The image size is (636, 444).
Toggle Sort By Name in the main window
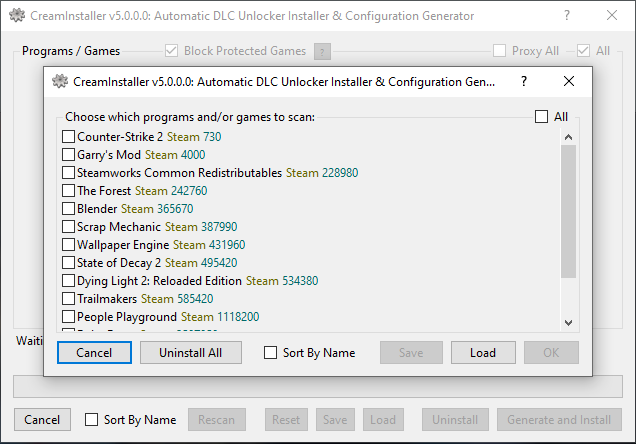pos(91,419)
